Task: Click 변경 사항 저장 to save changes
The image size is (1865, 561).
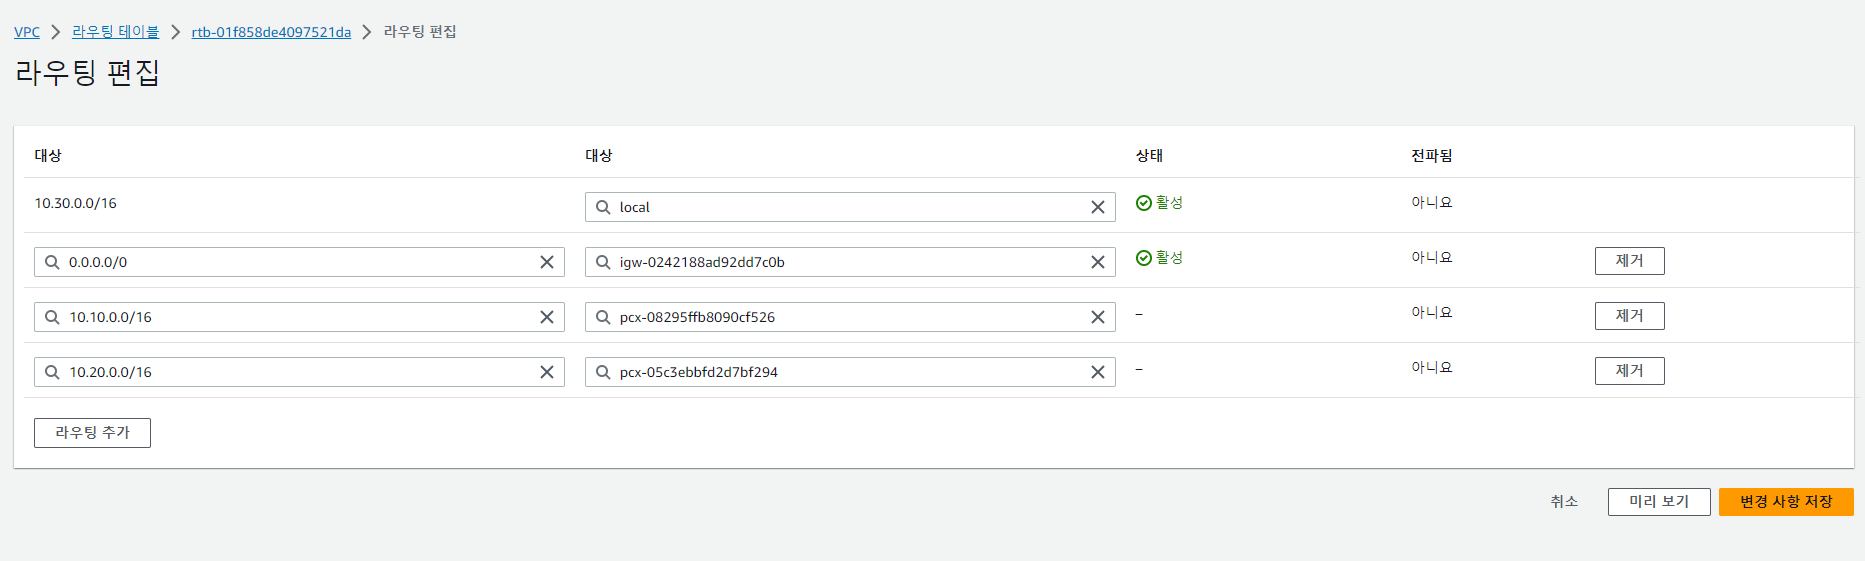Action: pos(1786,502)
